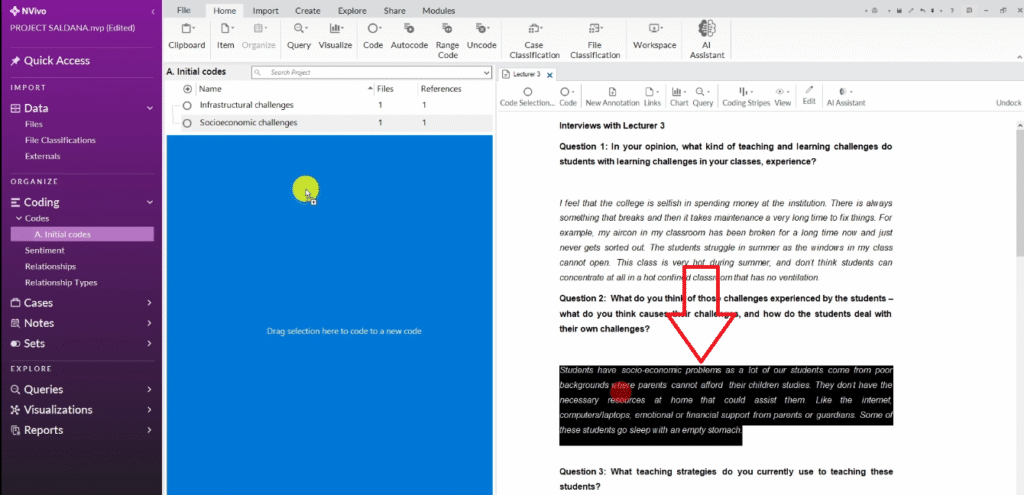
Task: Select the Socioeconomic challenges code circle
Action: click(x=187, y=123)
